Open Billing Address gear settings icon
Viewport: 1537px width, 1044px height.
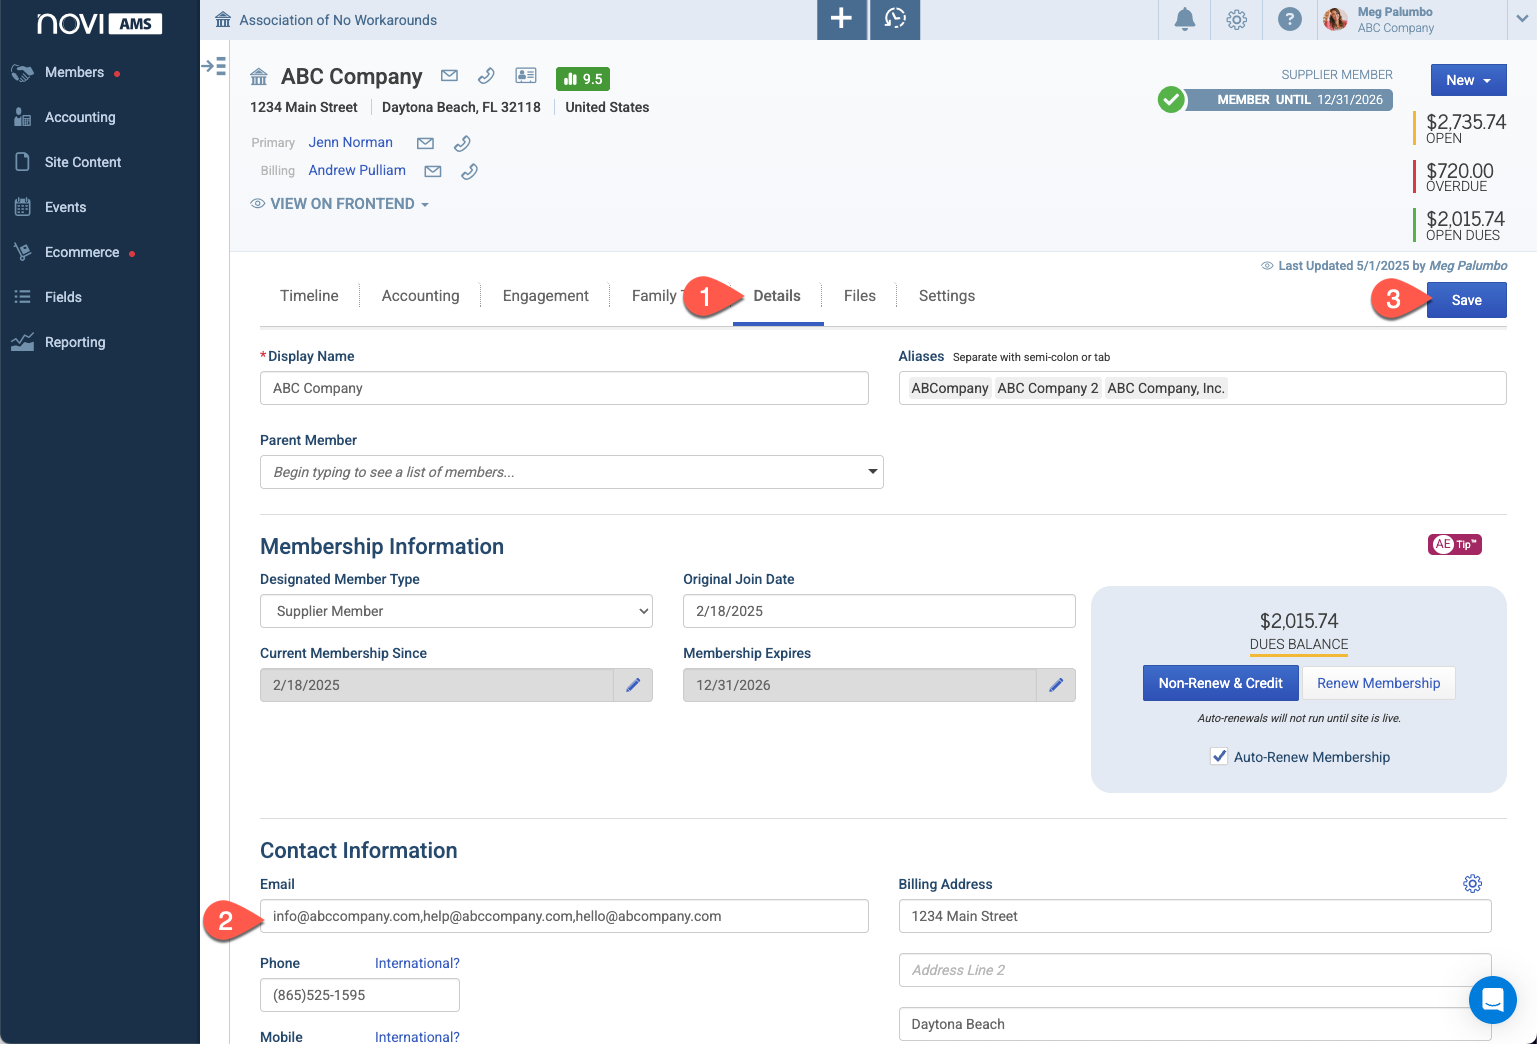point(1472,884)
